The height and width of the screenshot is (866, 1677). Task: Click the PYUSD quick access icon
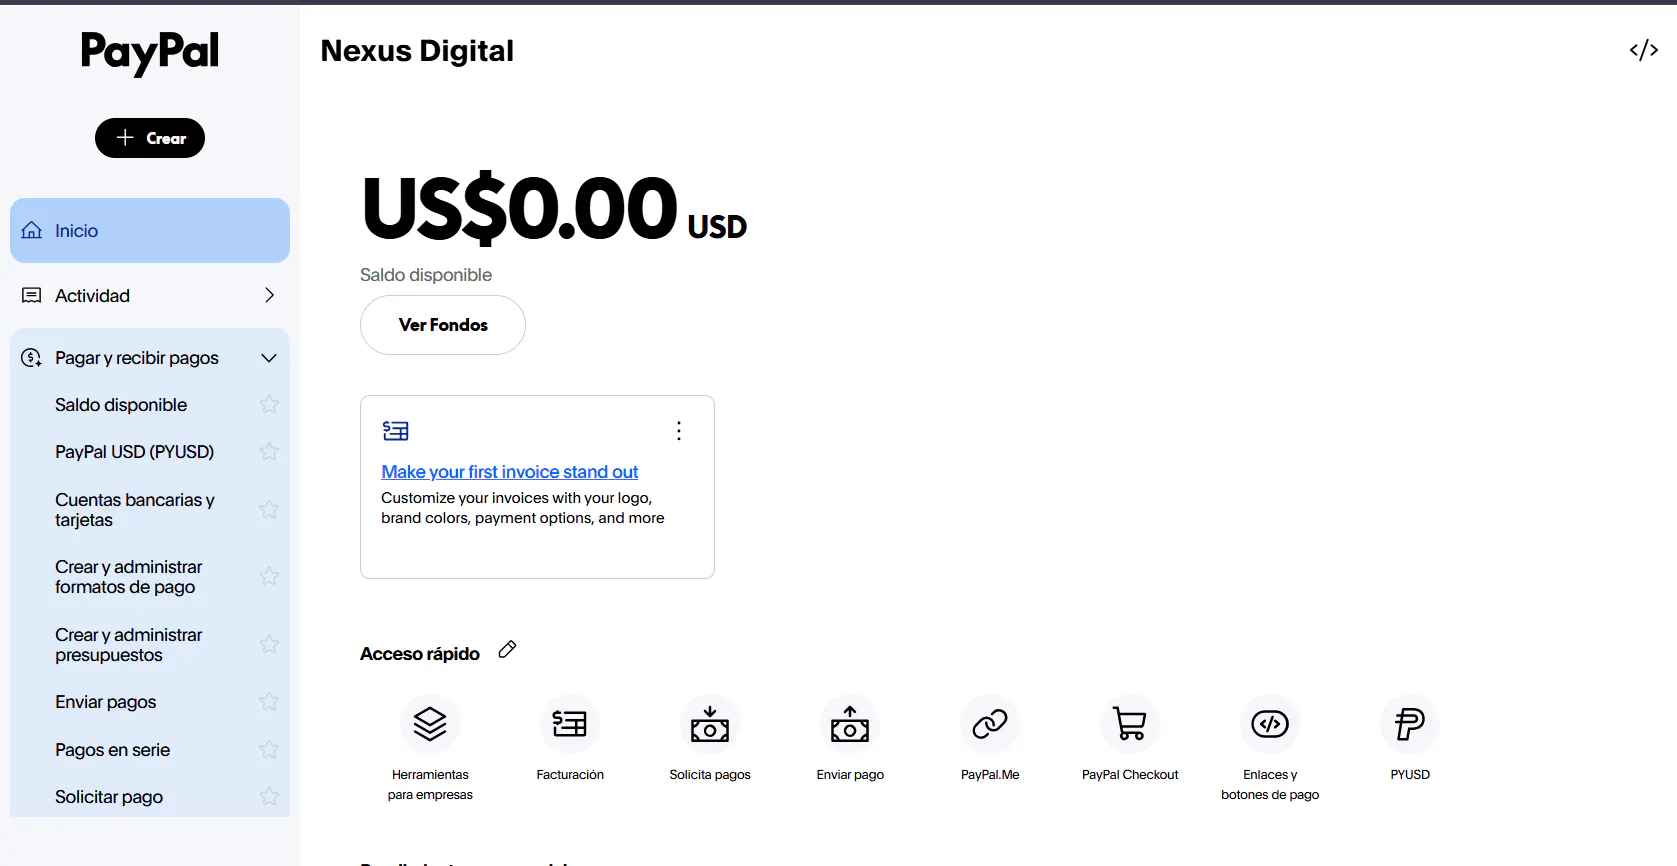[1410, 724]
